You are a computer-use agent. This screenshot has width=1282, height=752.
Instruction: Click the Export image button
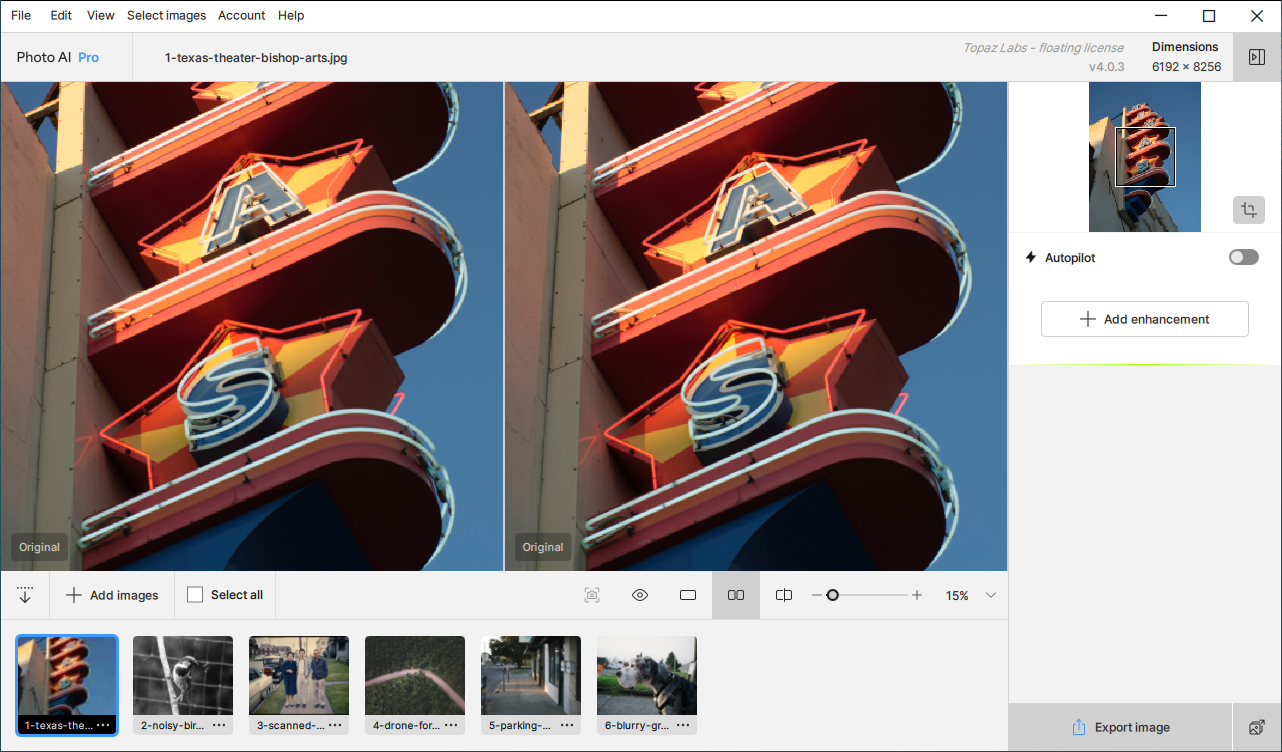click(x=1120, y=727)
